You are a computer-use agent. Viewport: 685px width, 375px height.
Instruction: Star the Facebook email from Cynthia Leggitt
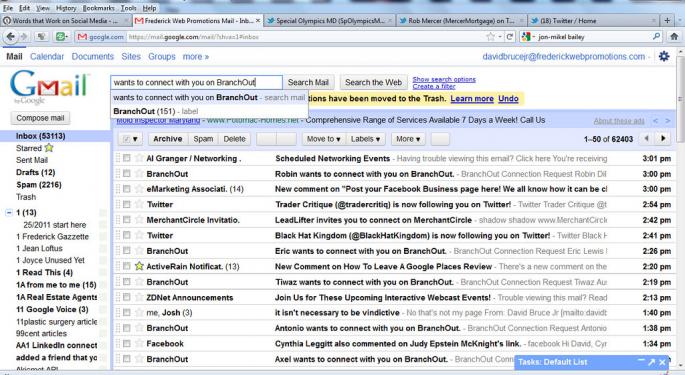point(139,344)
